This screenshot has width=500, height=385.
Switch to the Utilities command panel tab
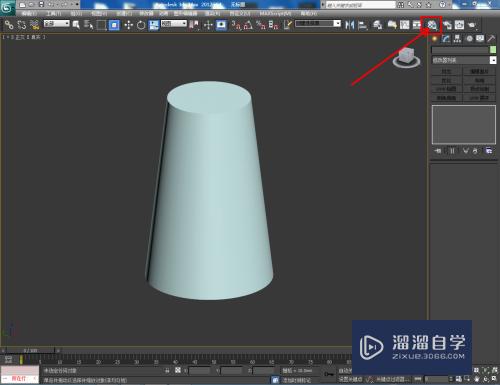(x=491, y=39)
